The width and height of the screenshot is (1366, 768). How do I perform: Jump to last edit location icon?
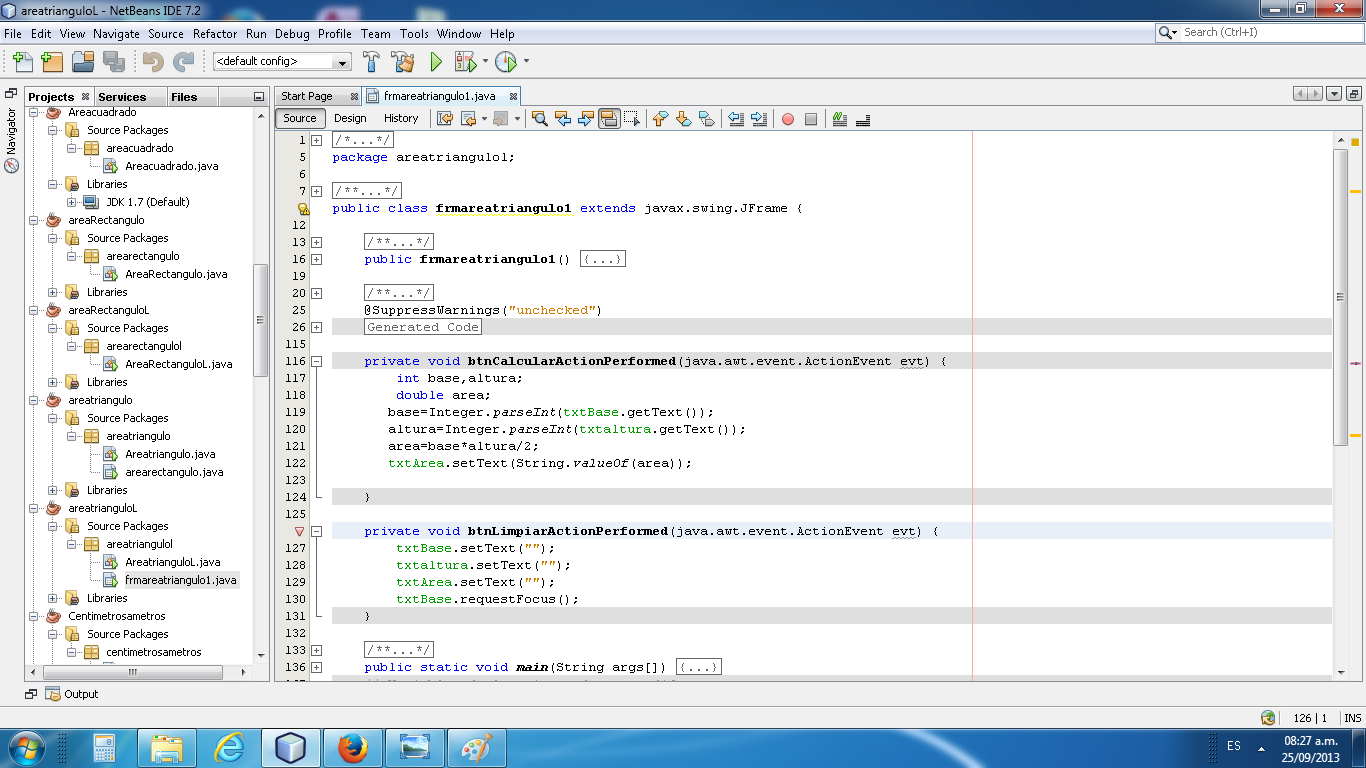(446, 119)
